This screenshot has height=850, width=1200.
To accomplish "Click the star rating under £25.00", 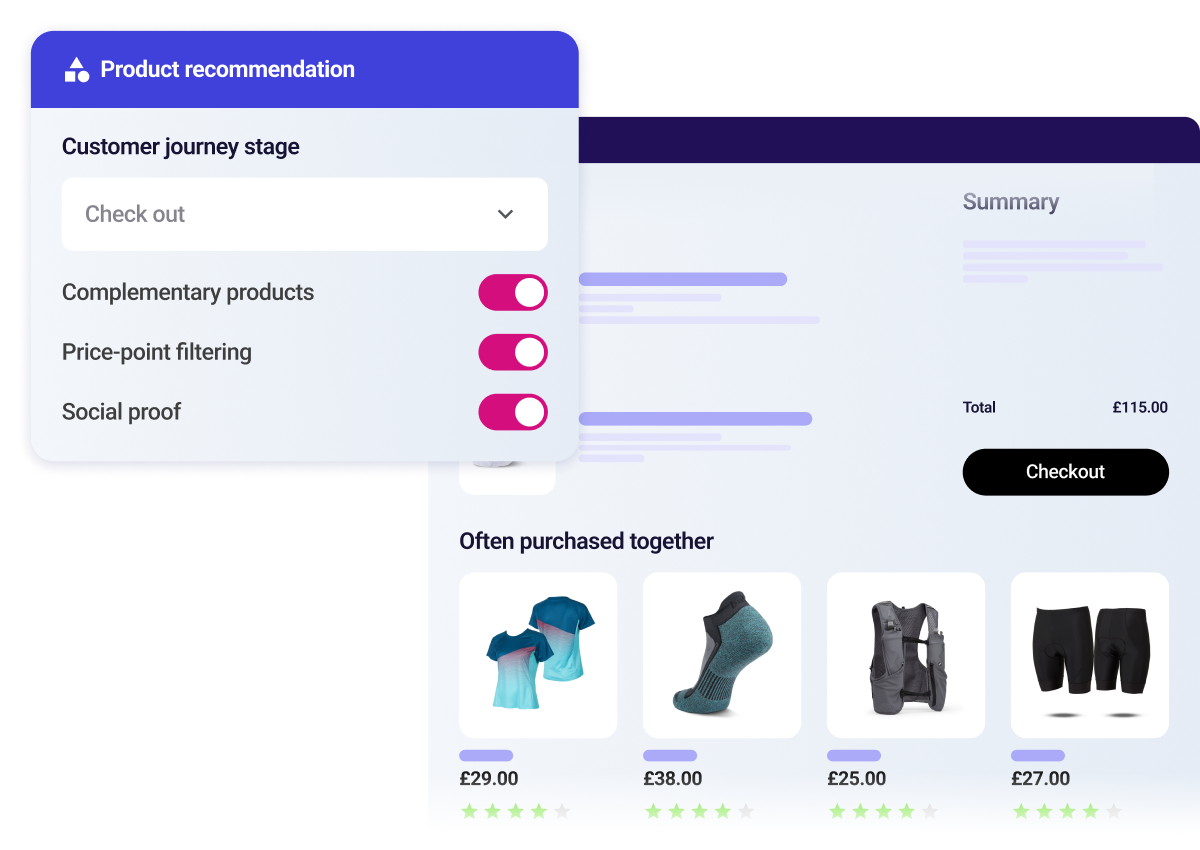I will coord(883,811).
